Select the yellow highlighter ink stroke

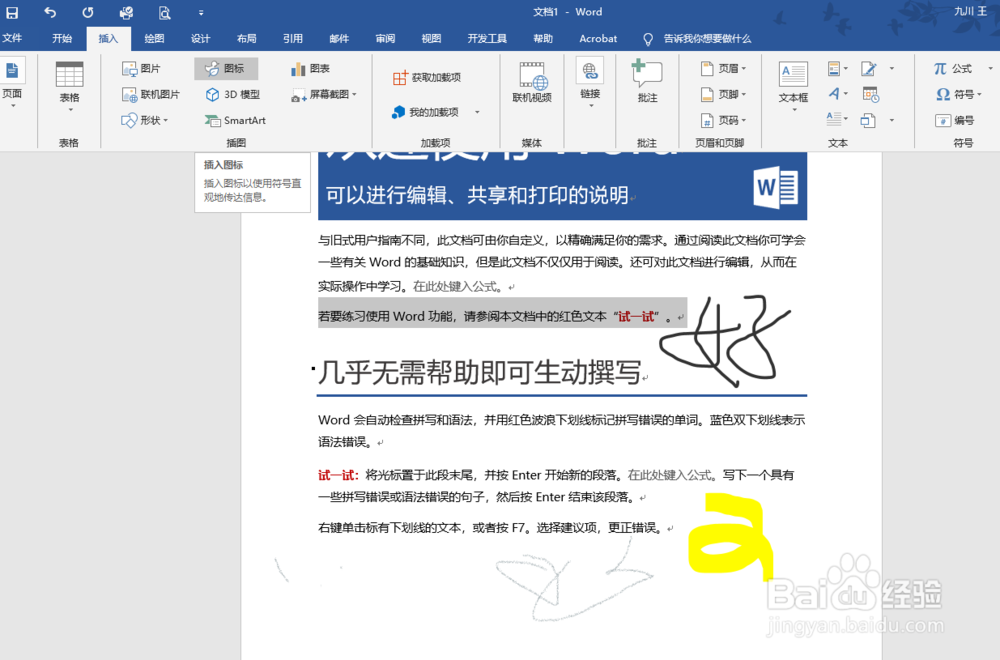click(x=730, y=537)
